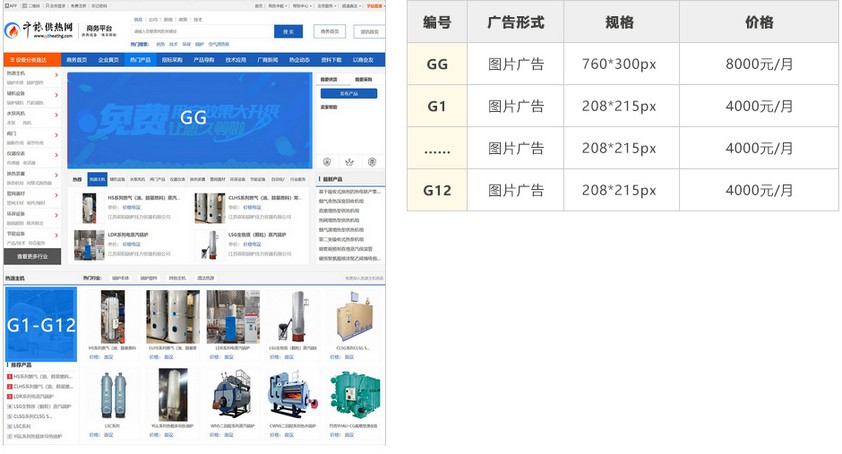This screenshot has height=454, width=842.
Task: Open the G1-G12 ad image tile
Action: [41, 325]
